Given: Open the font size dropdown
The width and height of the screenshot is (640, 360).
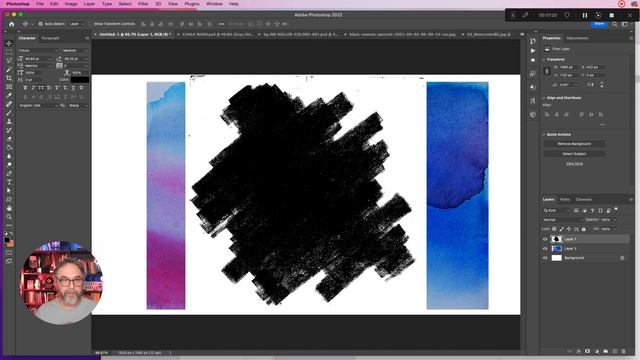Looking at the screenshot, I should [x=50, y=59].
